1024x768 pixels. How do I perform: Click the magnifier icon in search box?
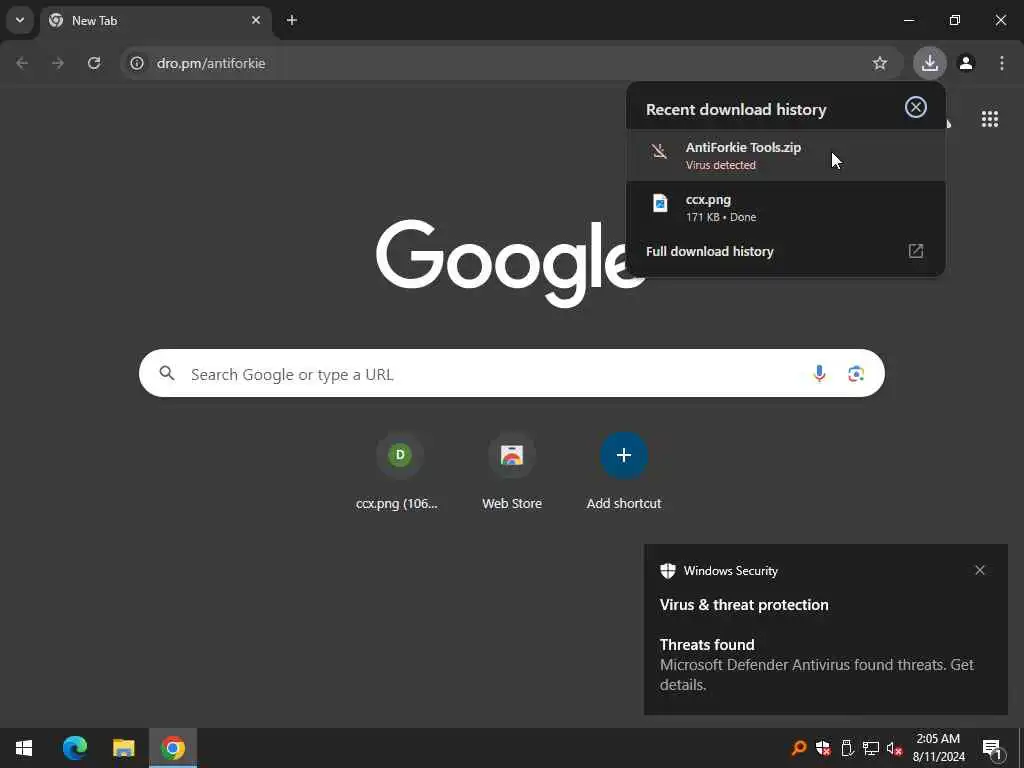pyautogui.click(x=167, y=374)
